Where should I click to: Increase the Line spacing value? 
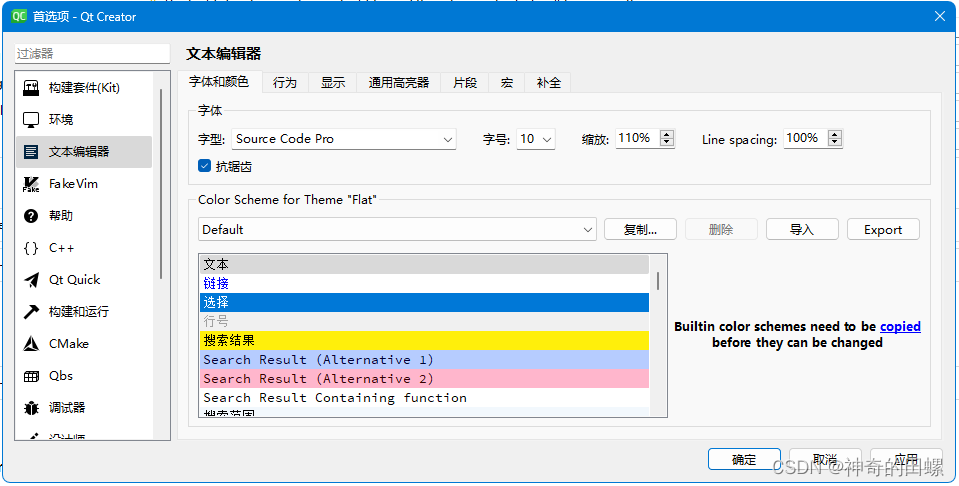tap(835, 134)
